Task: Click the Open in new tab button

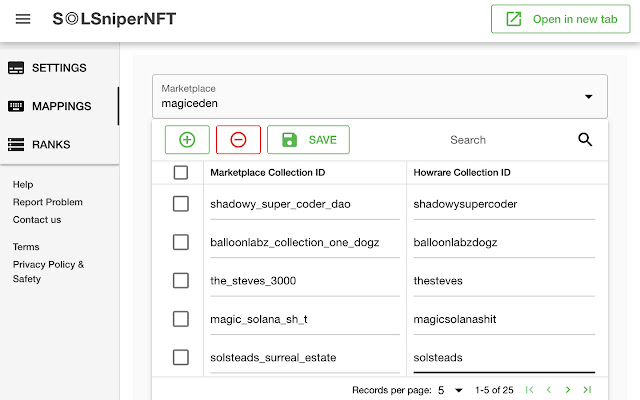Action: coord(559,19)
